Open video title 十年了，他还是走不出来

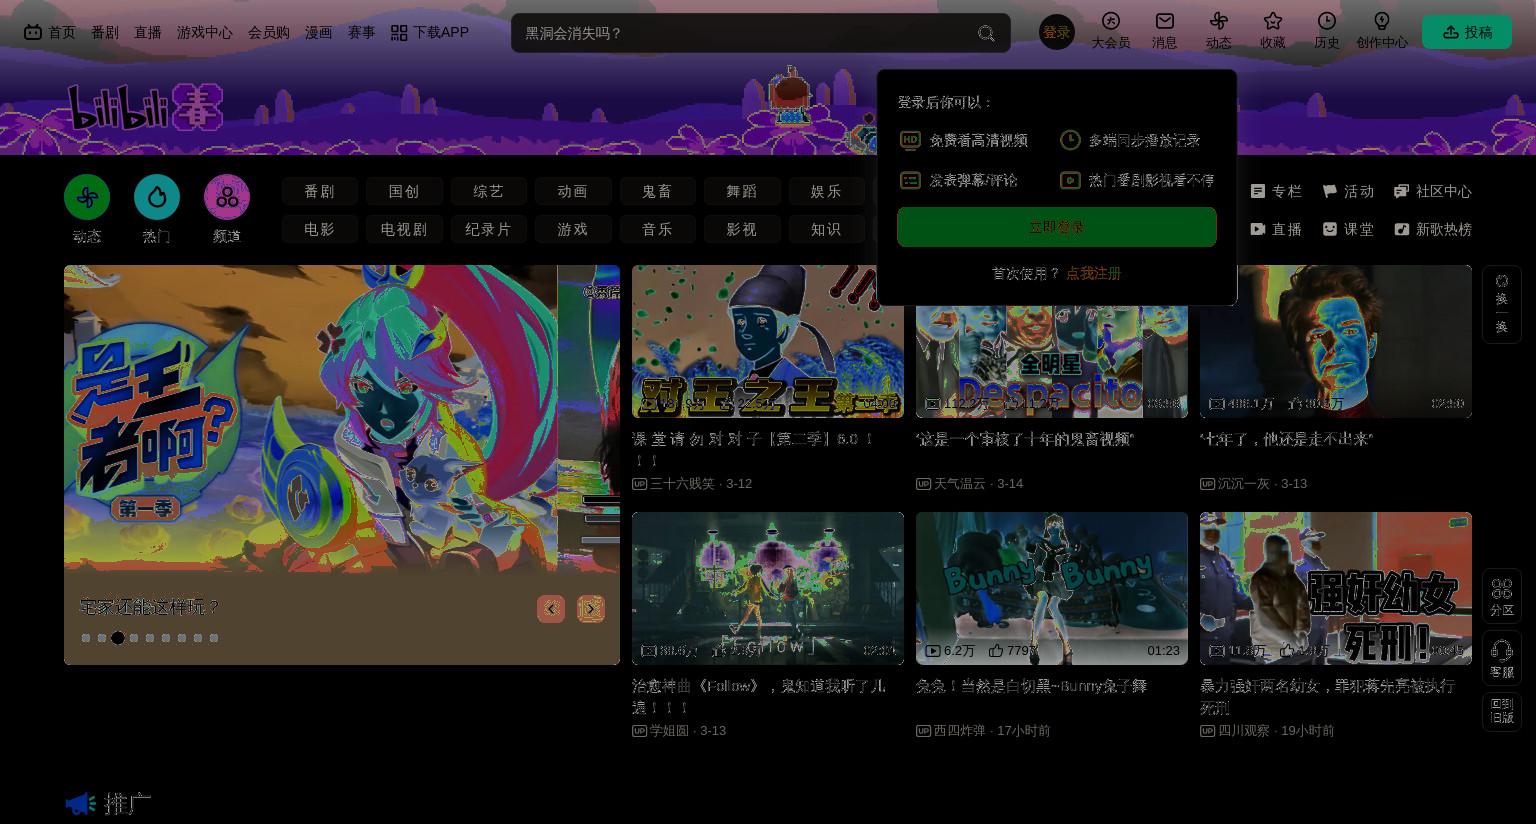click(1286, 439)
